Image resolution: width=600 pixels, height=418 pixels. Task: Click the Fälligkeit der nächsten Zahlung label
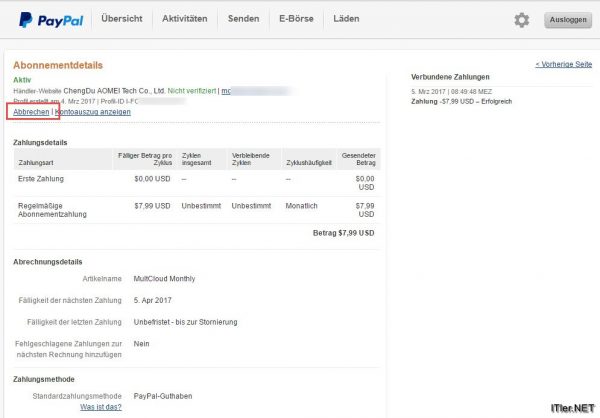(70, 300)
